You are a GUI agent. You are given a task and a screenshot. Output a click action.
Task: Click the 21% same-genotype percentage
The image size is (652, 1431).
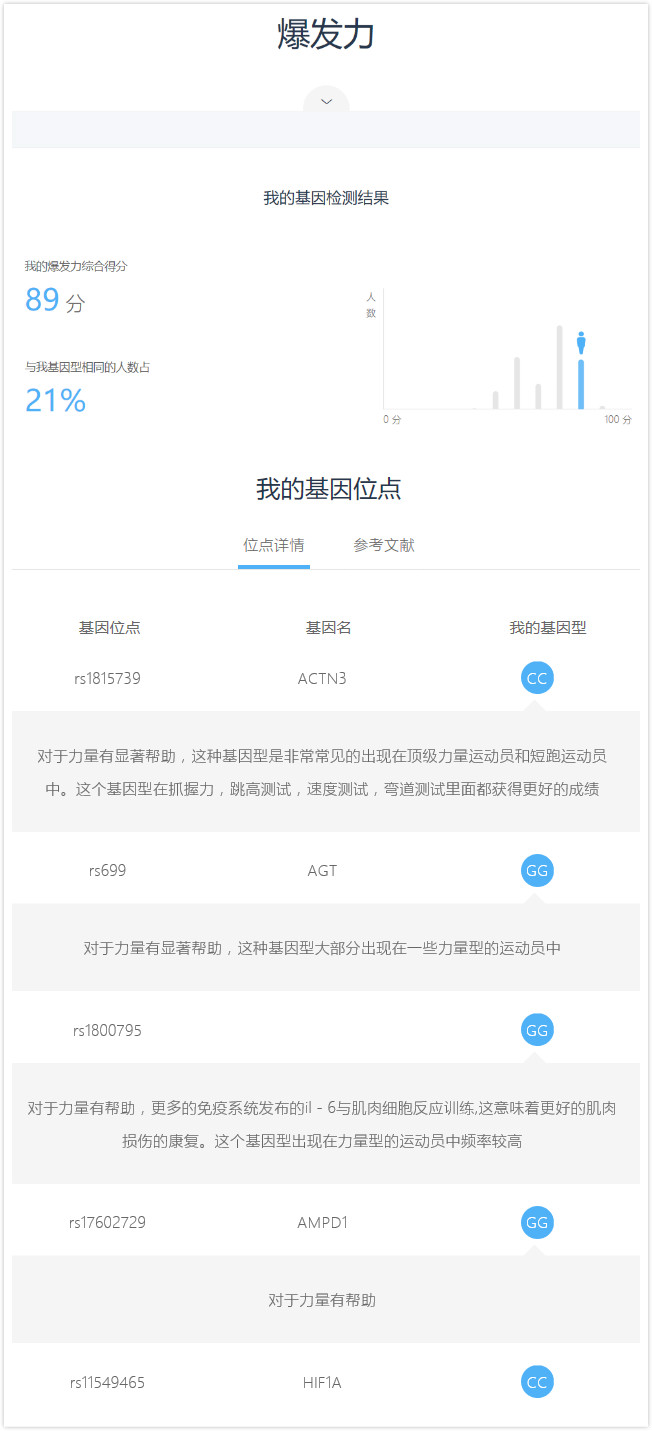[x=56, y=401]
